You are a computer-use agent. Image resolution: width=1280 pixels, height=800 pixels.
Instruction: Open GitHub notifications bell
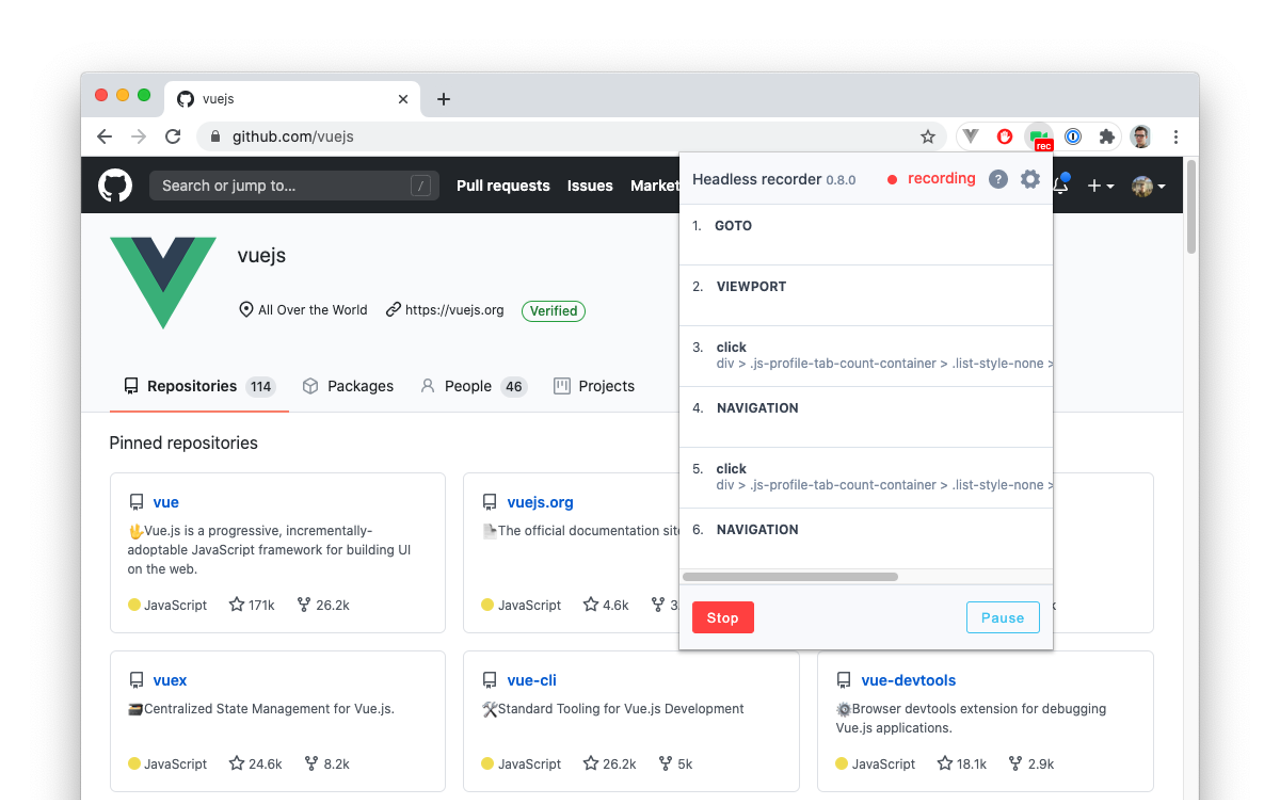[1061, 185]
